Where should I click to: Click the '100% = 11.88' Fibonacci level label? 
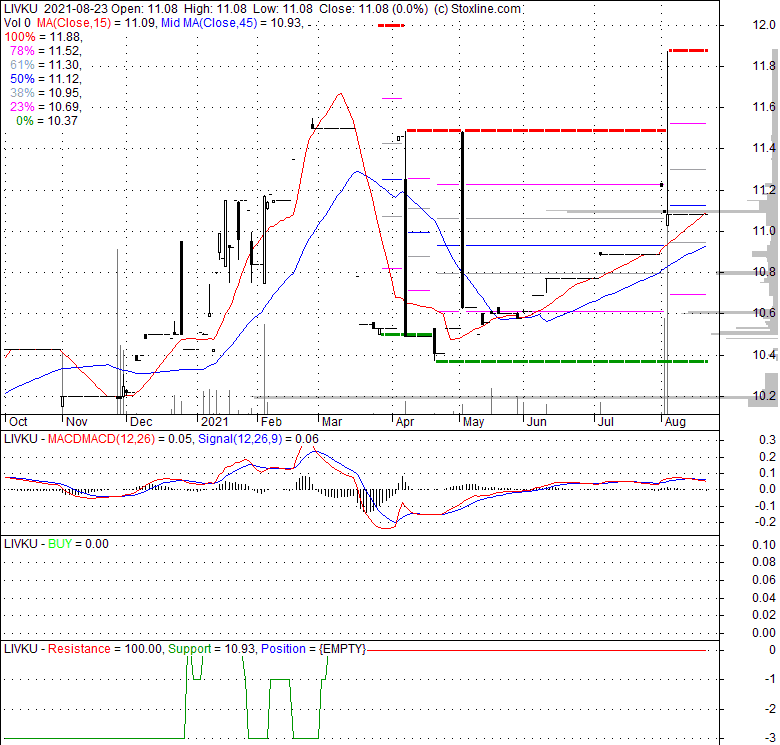43,37
